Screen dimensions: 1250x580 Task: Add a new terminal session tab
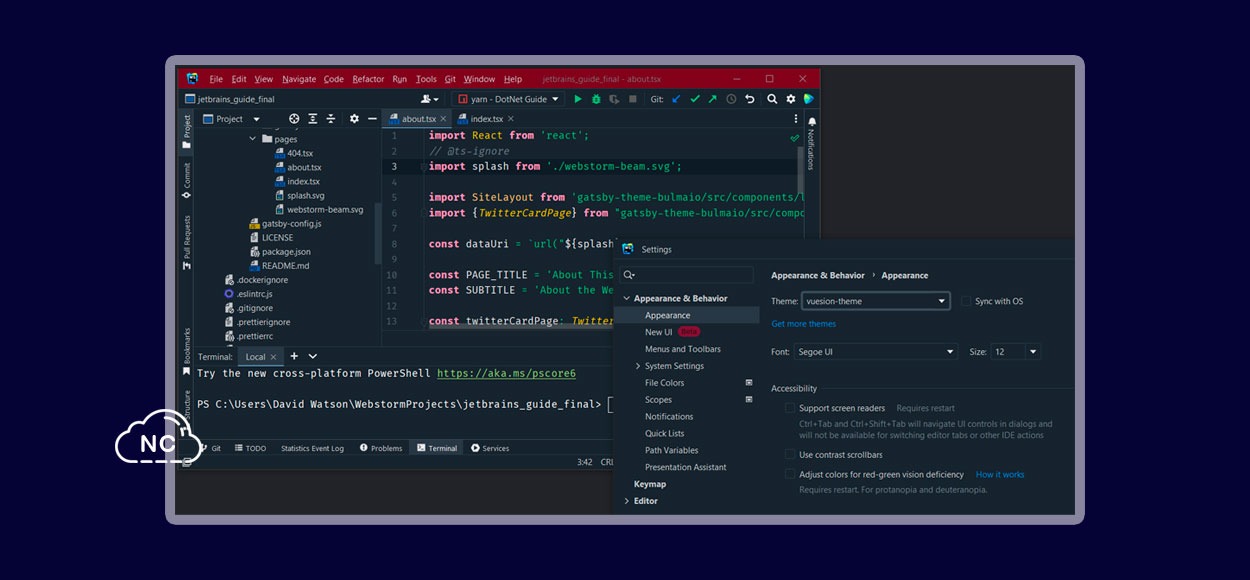tap(294, 356)
